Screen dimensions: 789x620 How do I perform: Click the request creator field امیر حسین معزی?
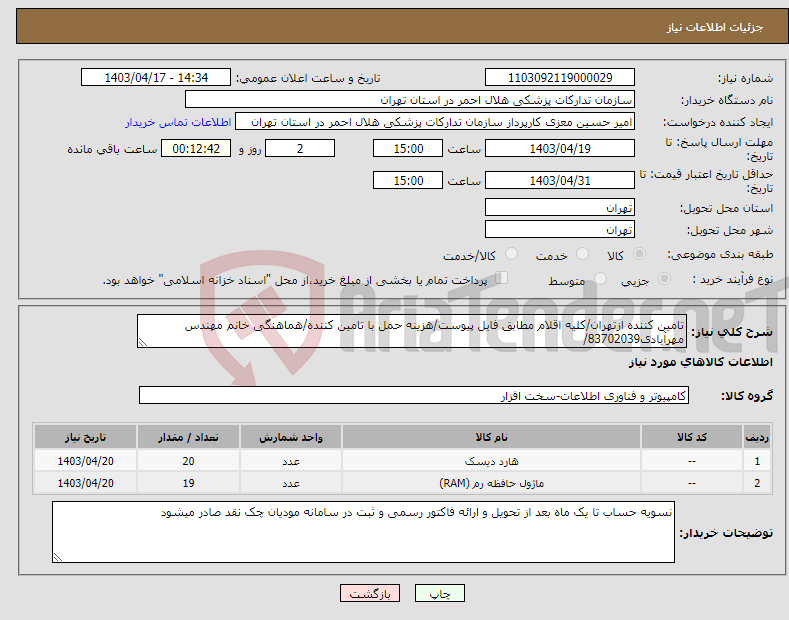click(435, 122)
